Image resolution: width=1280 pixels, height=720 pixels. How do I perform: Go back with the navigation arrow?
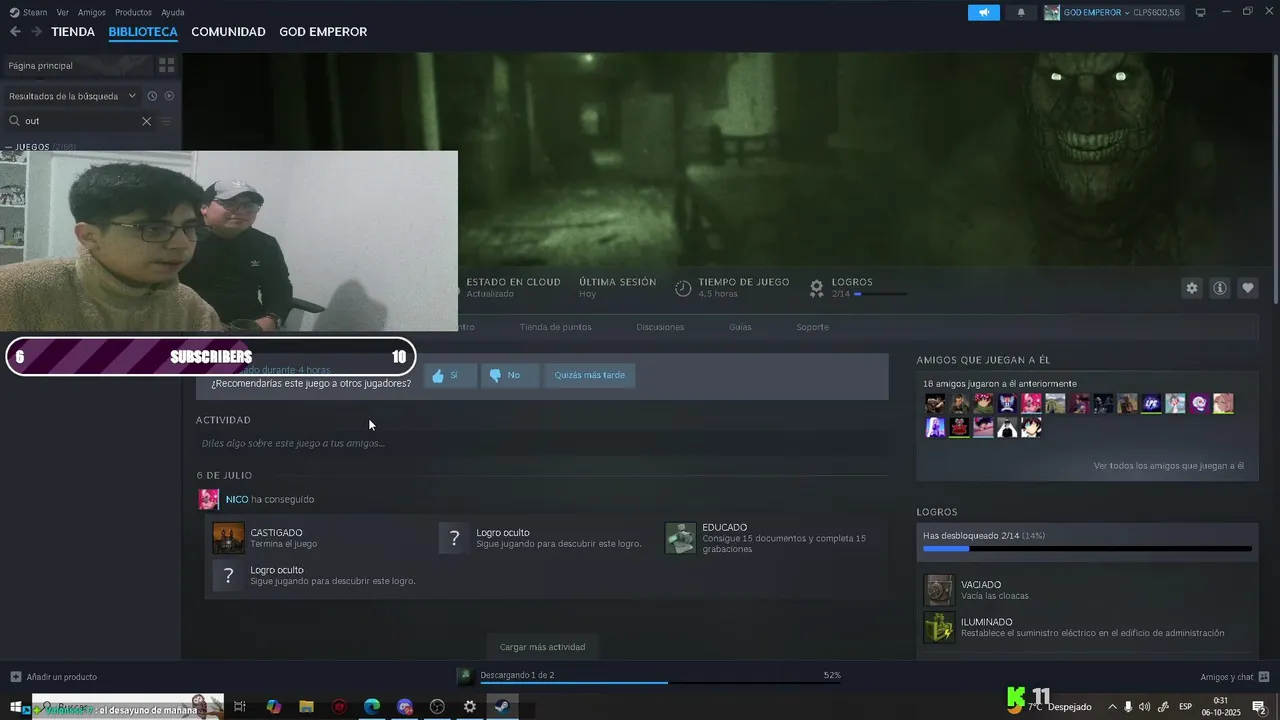click(15, 32)
